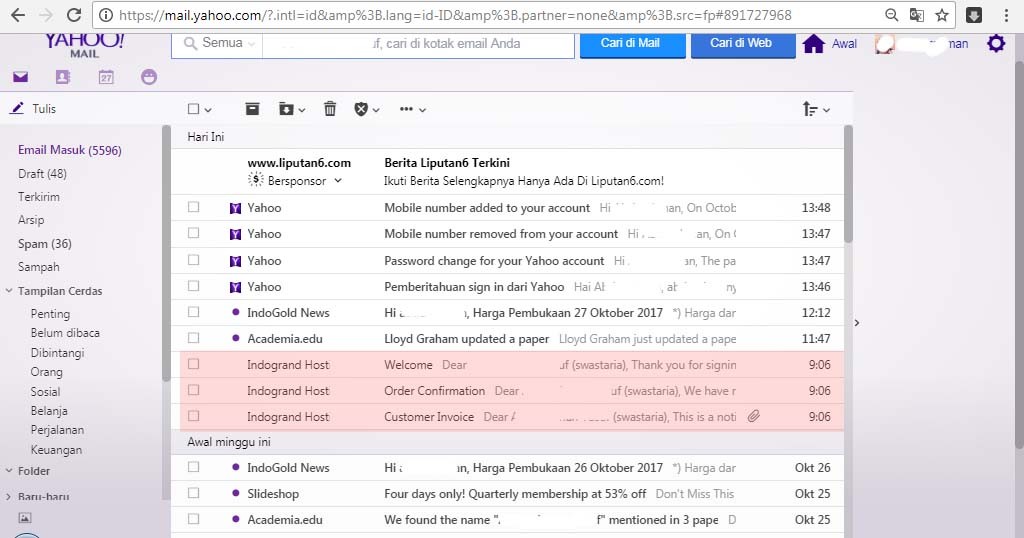This screenshot has height=538, width=1024.
Task: Tick checkbox for Academia.edu Lloyd Graham email
Action: [x=194, y=339]
